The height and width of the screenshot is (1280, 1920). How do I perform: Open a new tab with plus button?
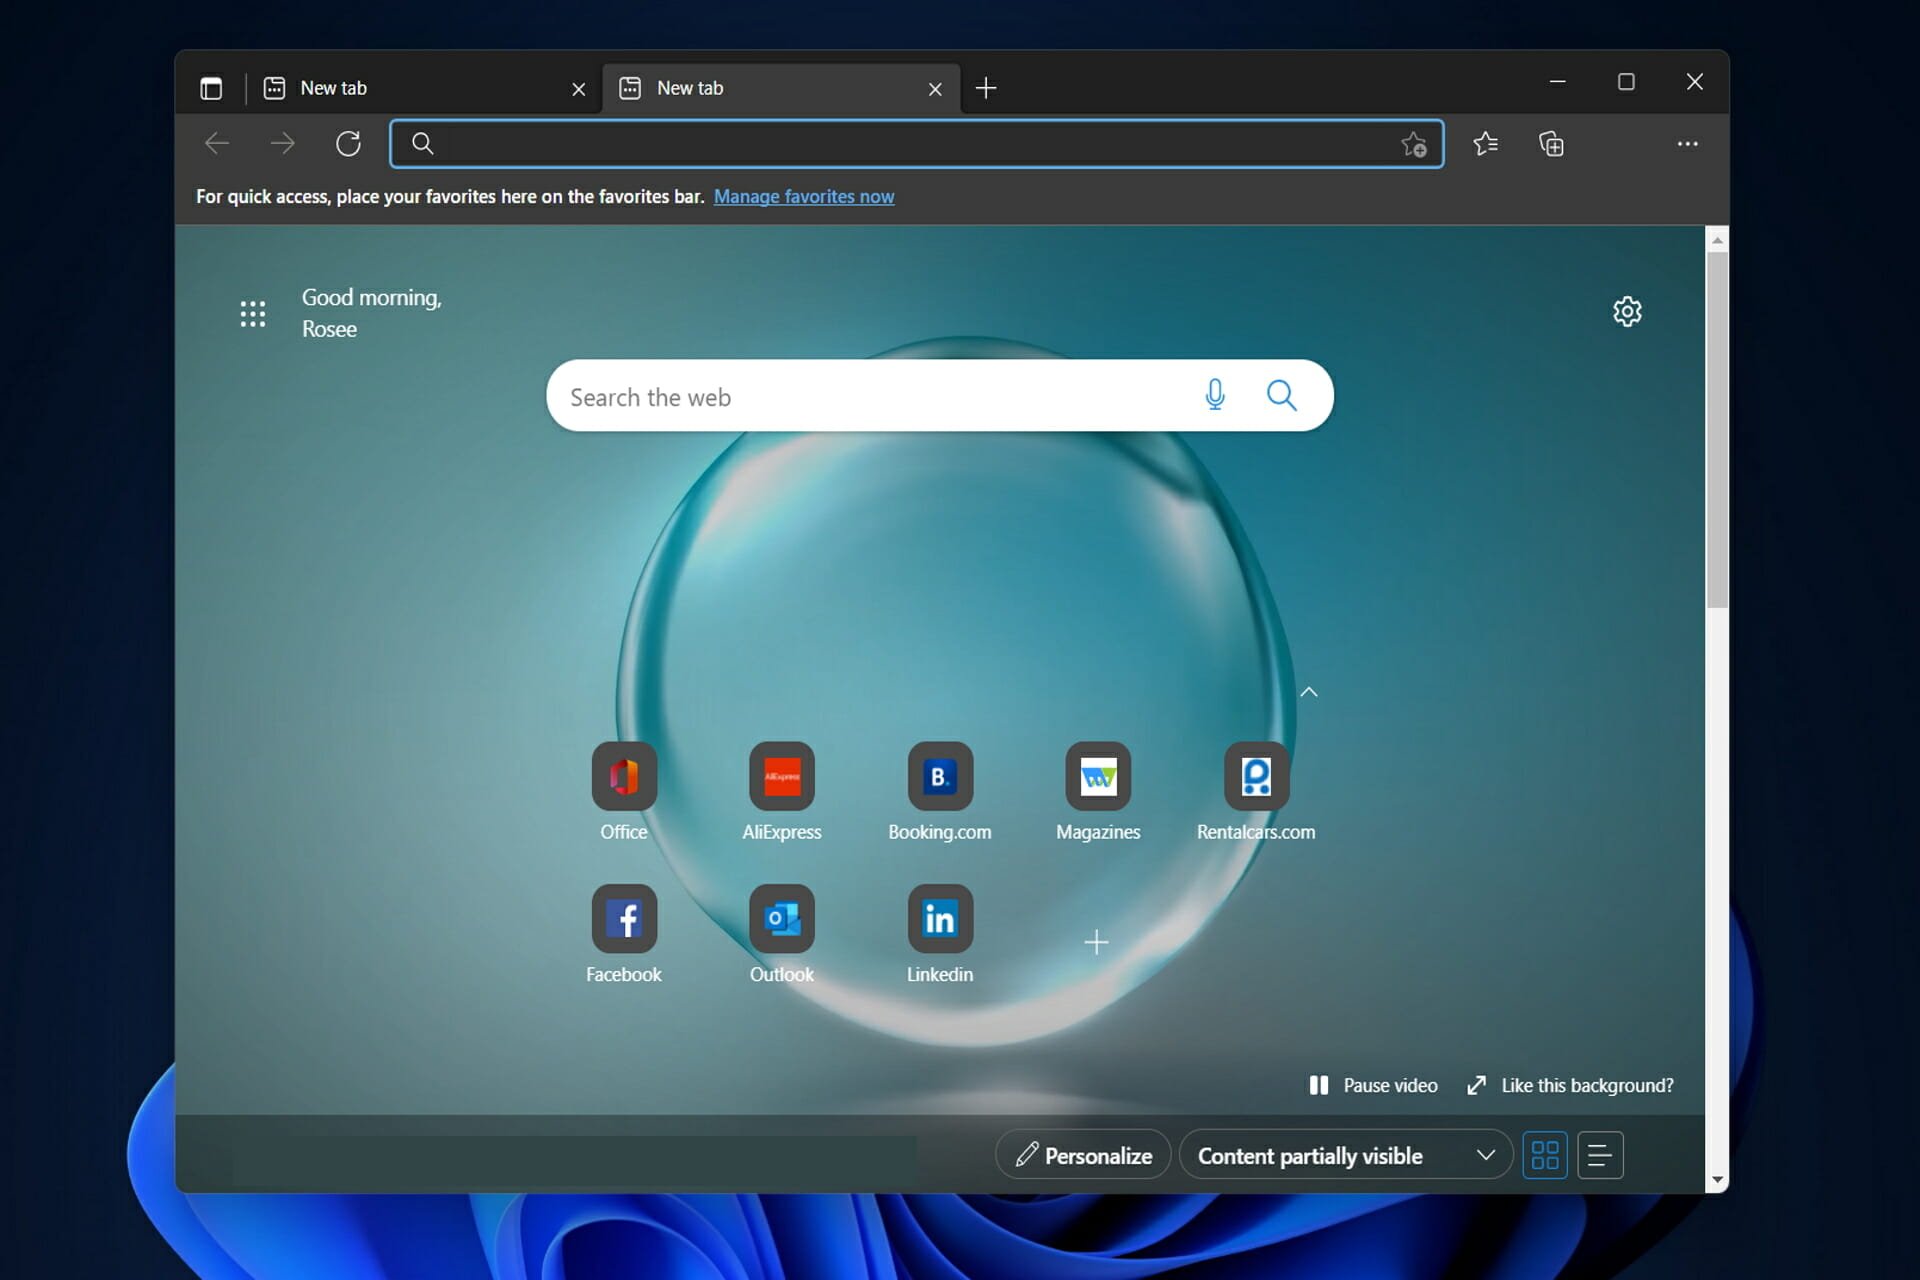[986, 88]
